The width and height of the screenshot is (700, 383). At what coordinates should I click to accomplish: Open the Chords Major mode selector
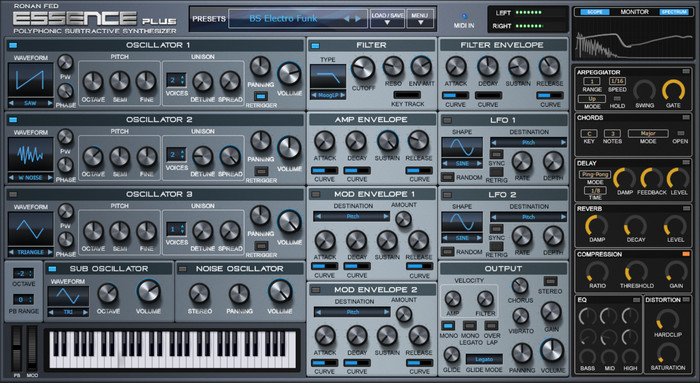point(648,133)
